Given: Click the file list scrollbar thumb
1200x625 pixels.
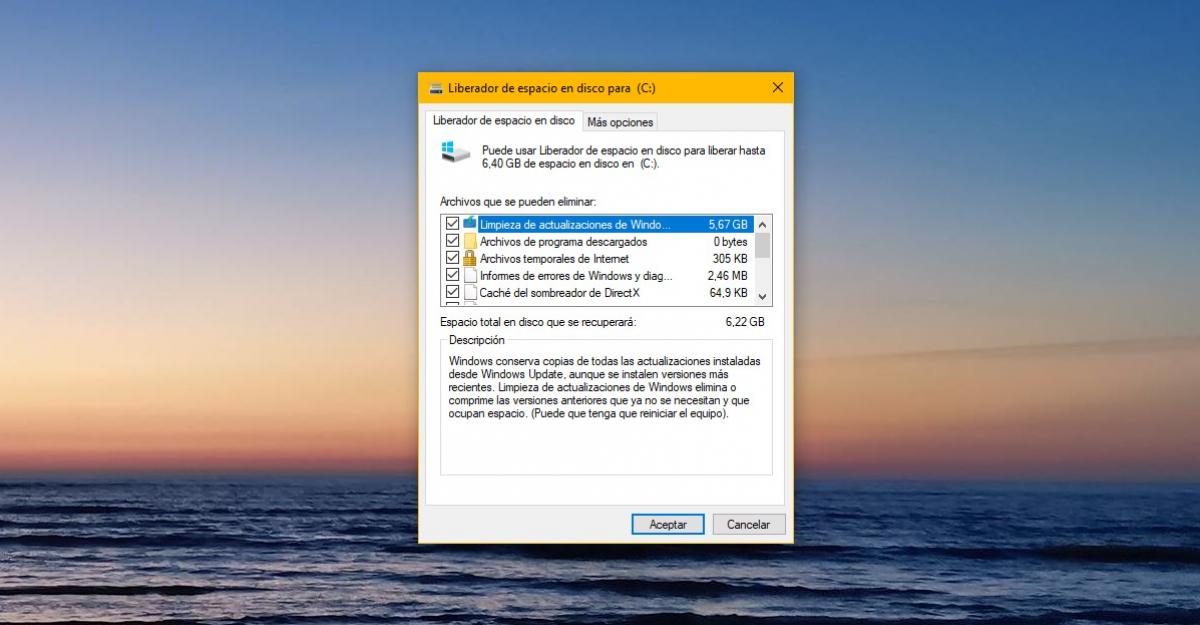Looking at the screenshot, I should coord(763,245).
